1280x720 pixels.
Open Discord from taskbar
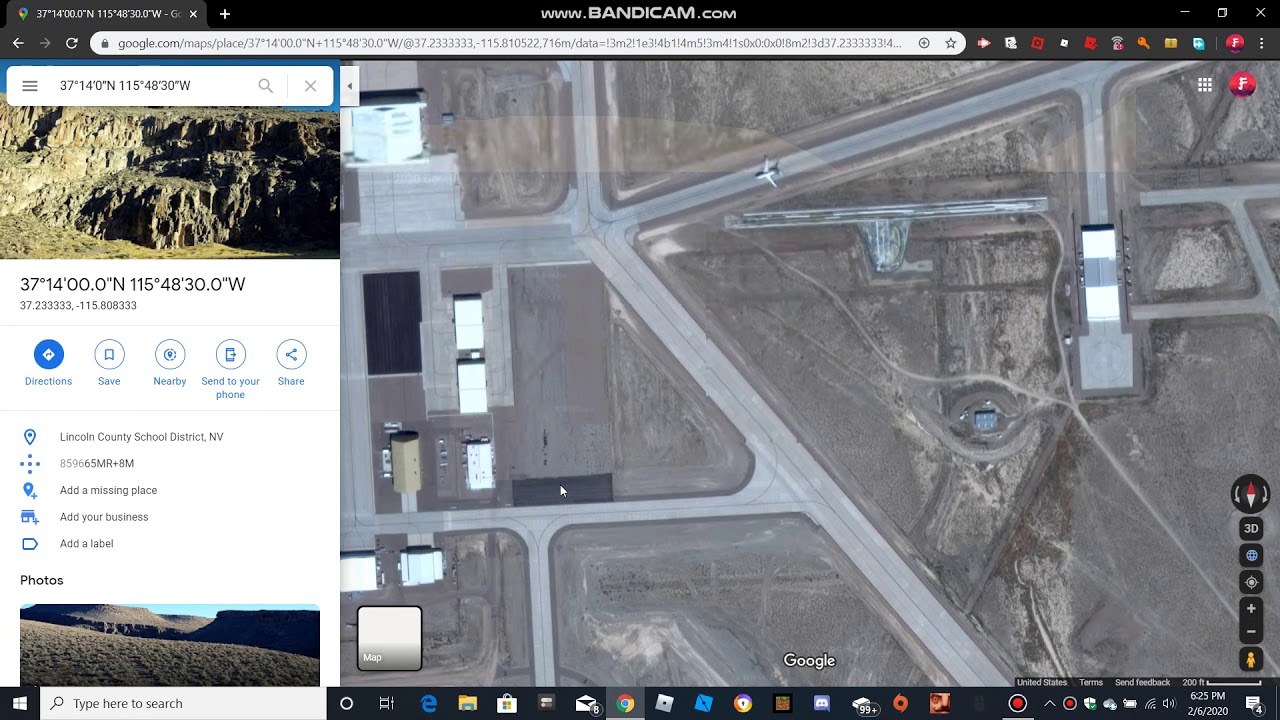[x=822, y=704]
